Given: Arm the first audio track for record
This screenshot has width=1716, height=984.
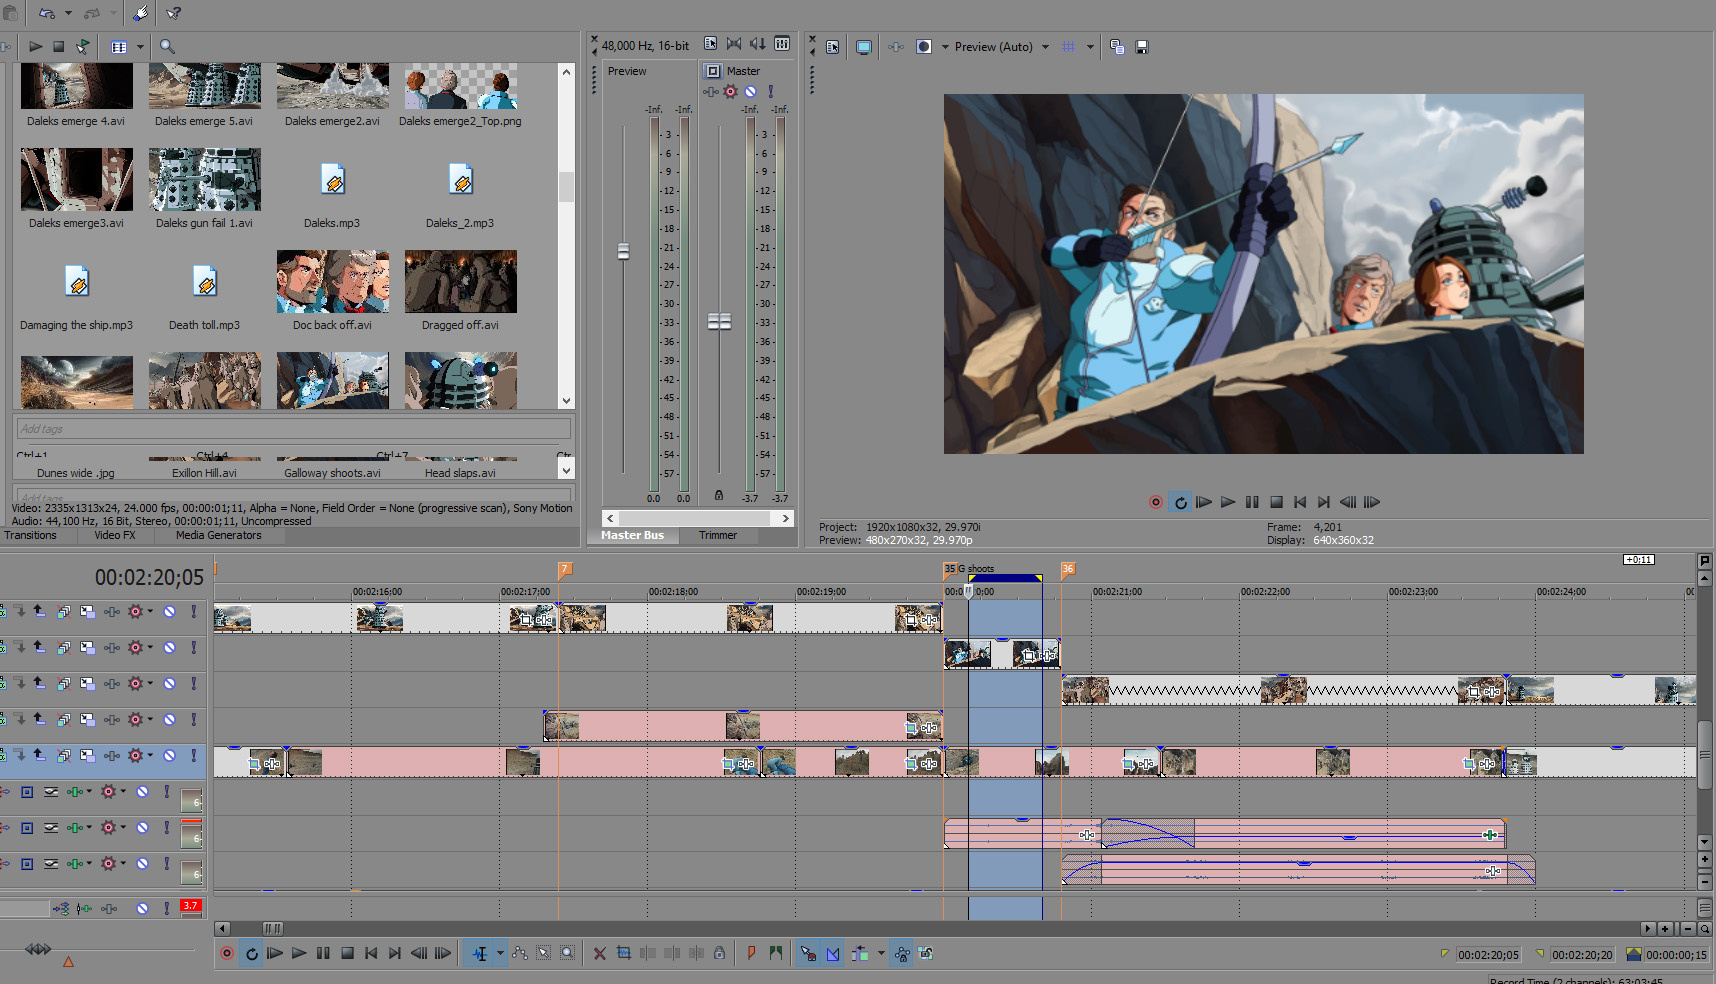Looking at the screenshot, I should [27, 792].
